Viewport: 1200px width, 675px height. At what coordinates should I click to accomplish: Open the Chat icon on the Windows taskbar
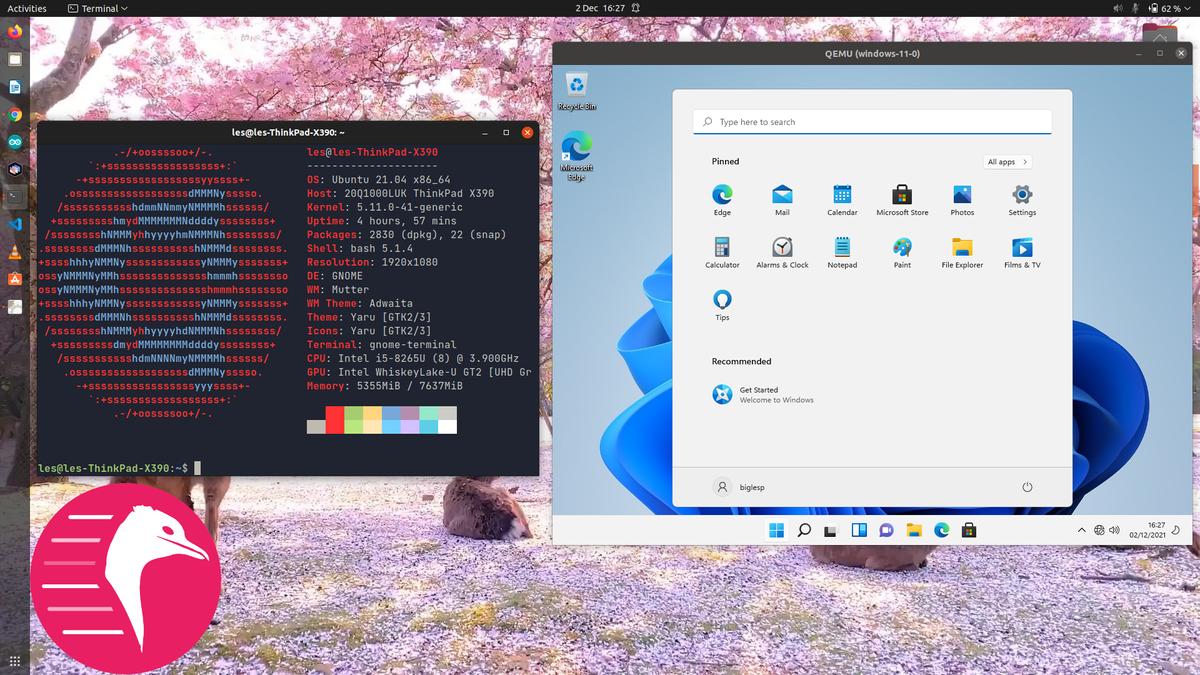886,529
